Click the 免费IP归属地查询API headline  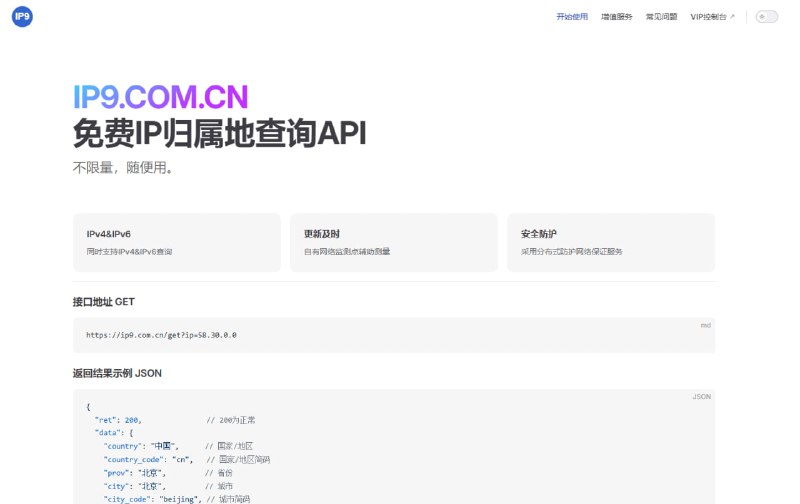pyautogui.click(x=219, y=134)
